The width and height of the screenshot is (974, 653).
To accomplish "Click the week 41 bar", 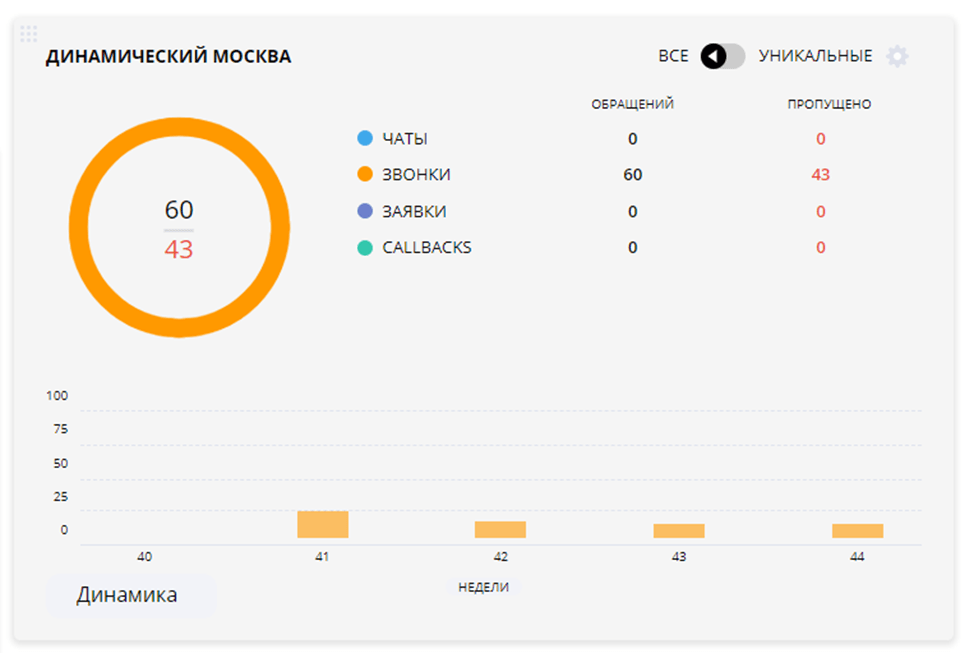I will pos(322,525).
